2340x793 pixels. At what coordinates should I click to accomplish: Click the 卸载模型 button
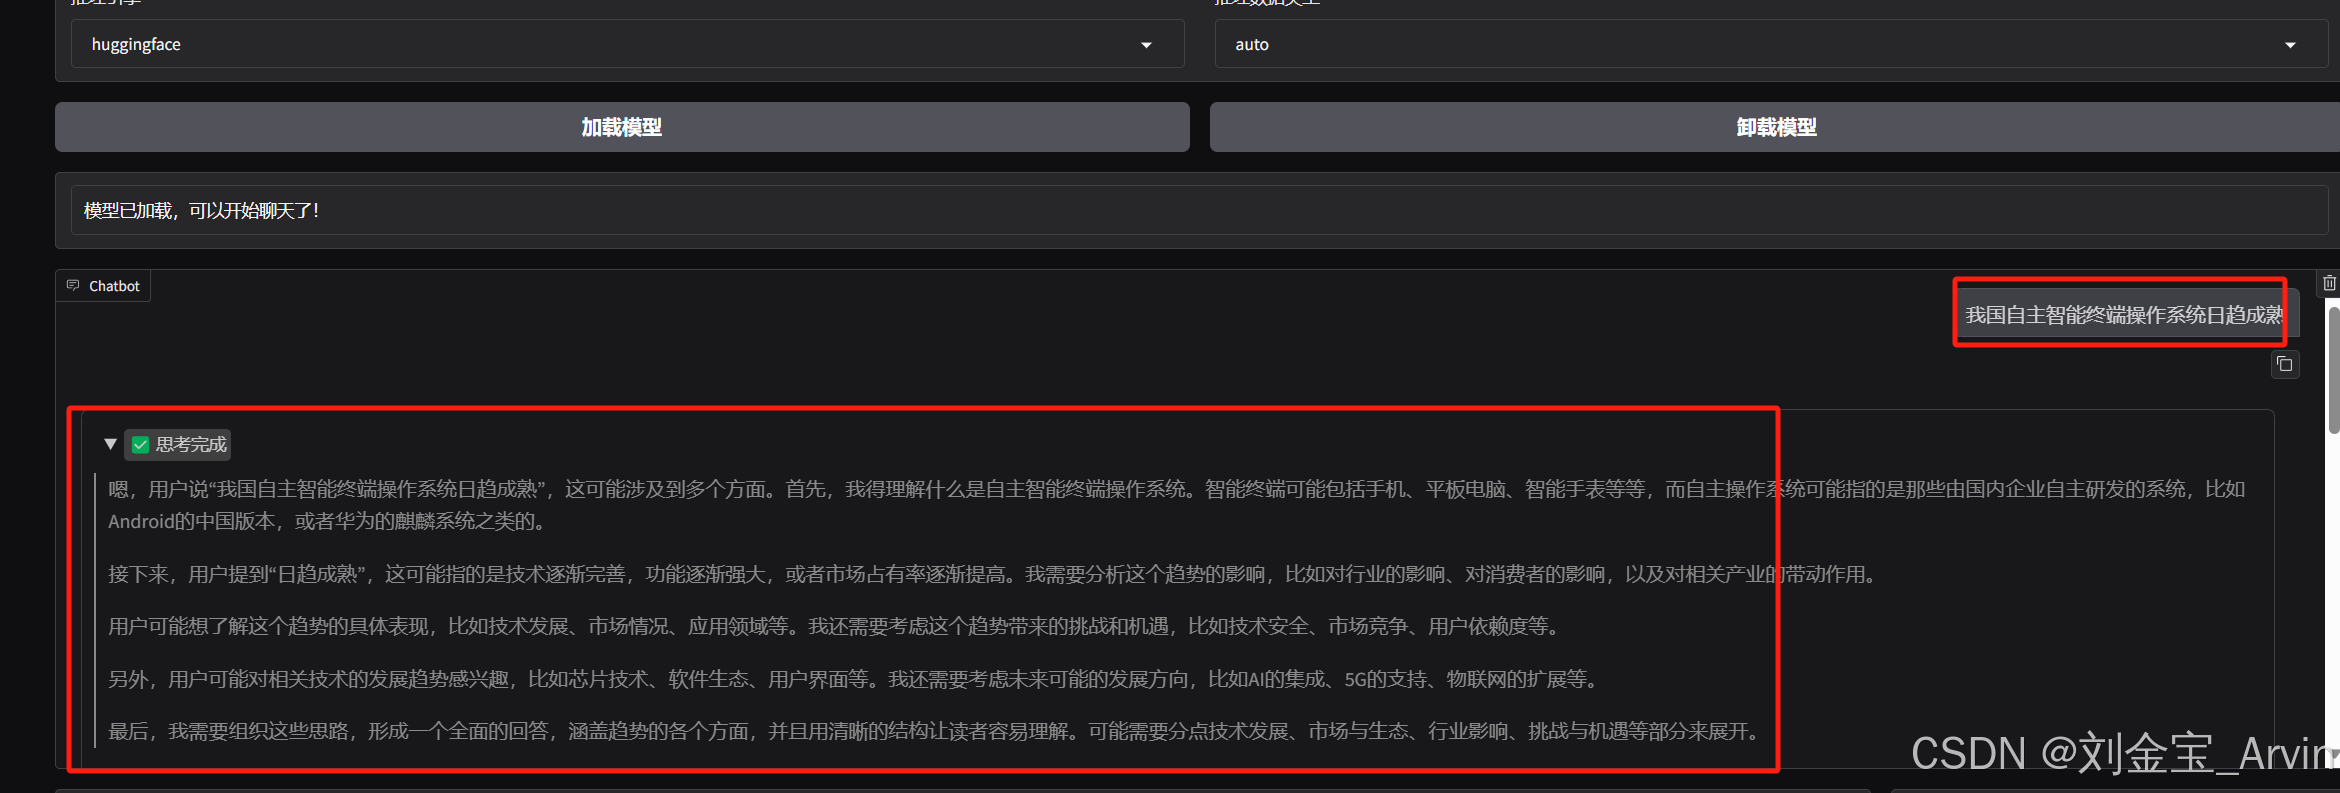tap(1776, 127)
